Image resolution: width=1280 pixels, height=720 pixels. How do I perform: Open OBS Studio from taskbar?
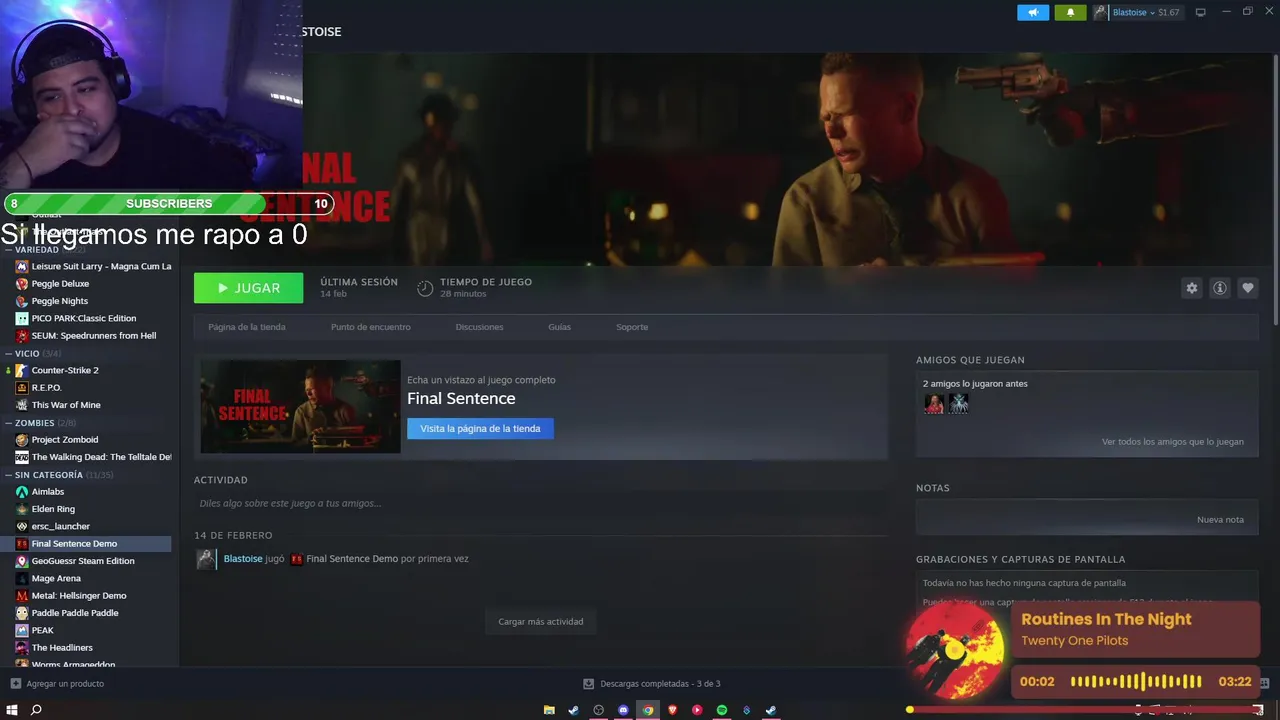coord(598,710)
